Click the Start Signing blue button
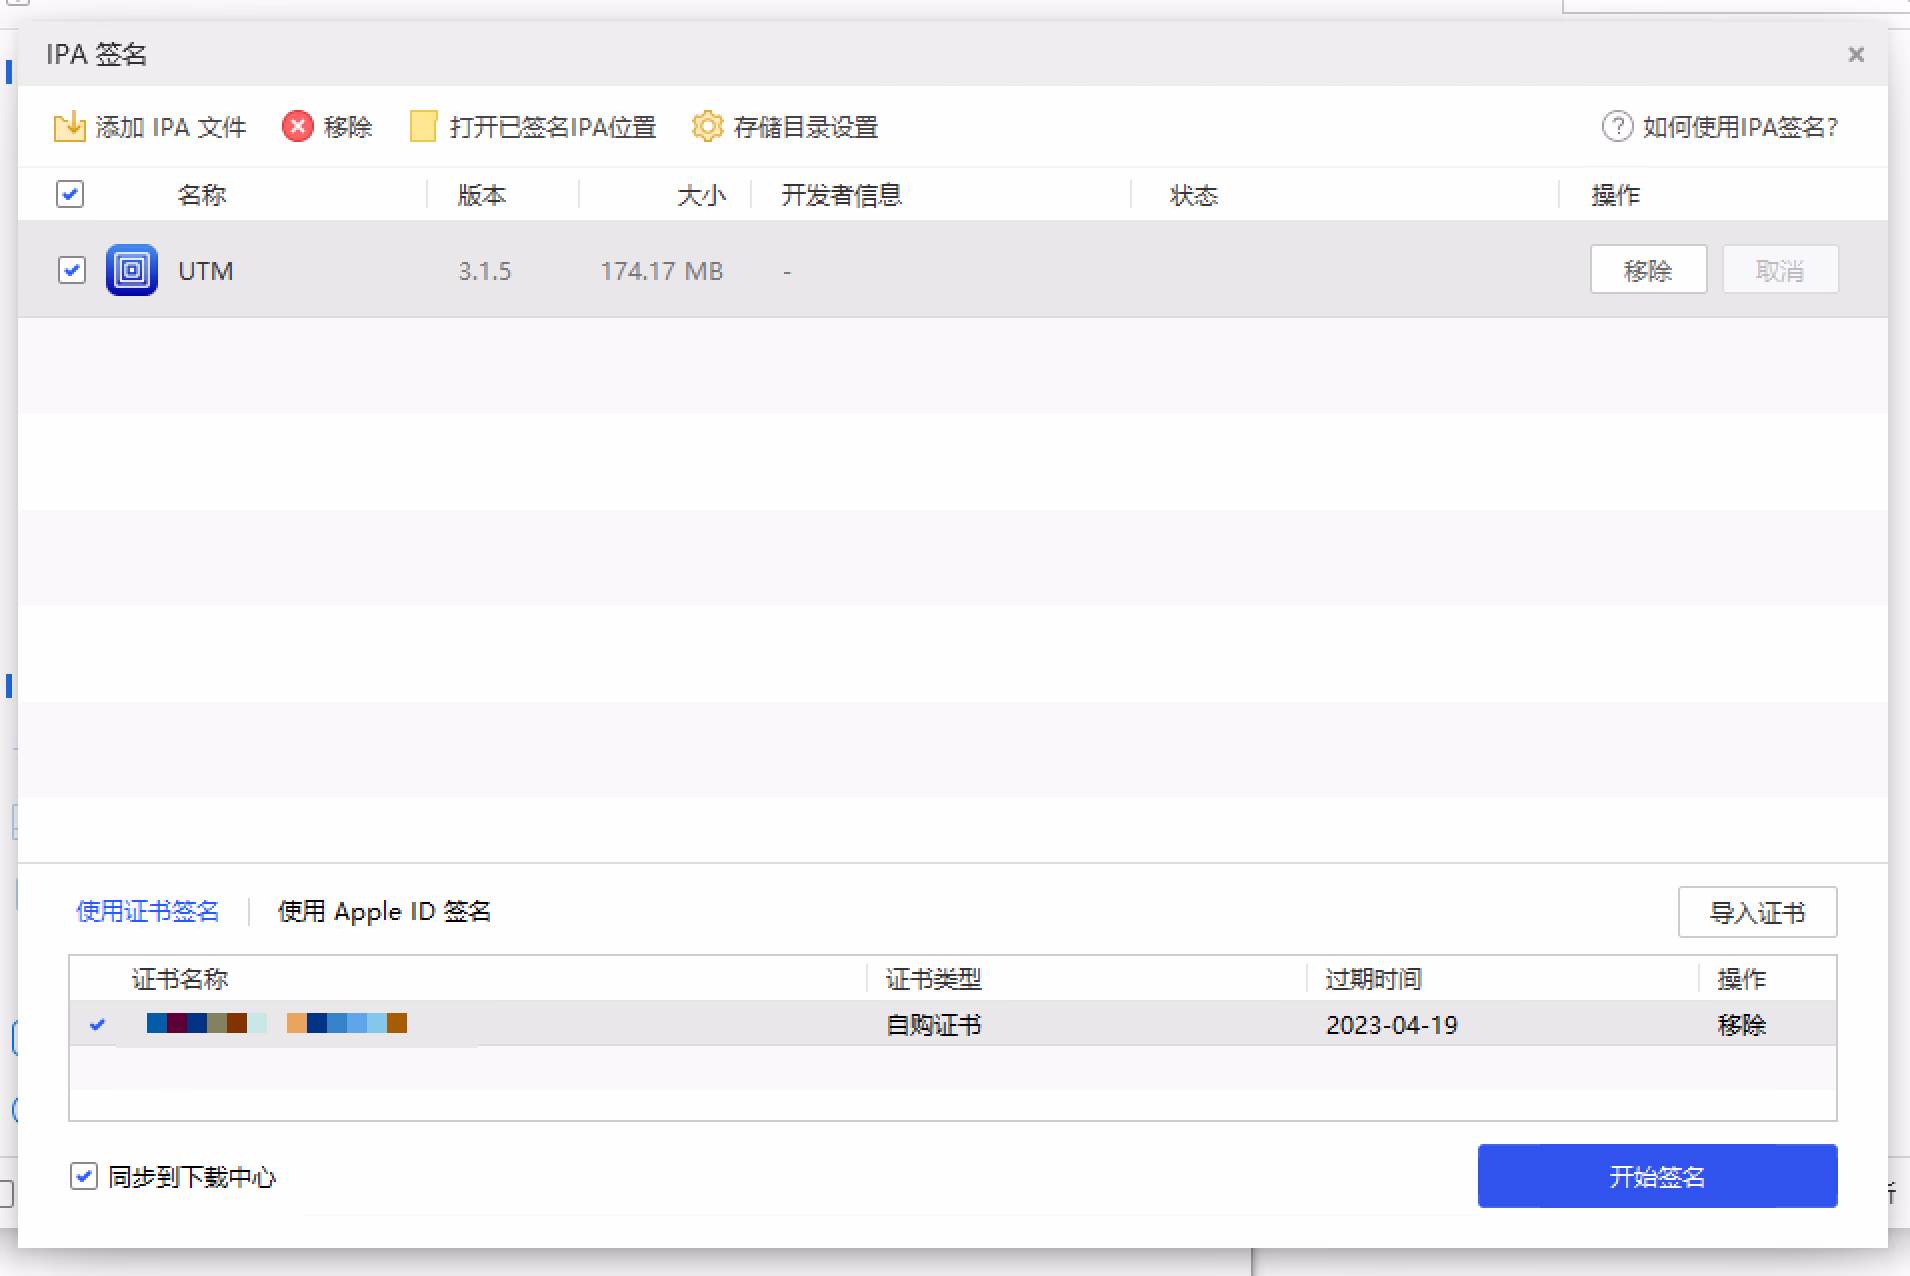 [x=1657, y=1176]
